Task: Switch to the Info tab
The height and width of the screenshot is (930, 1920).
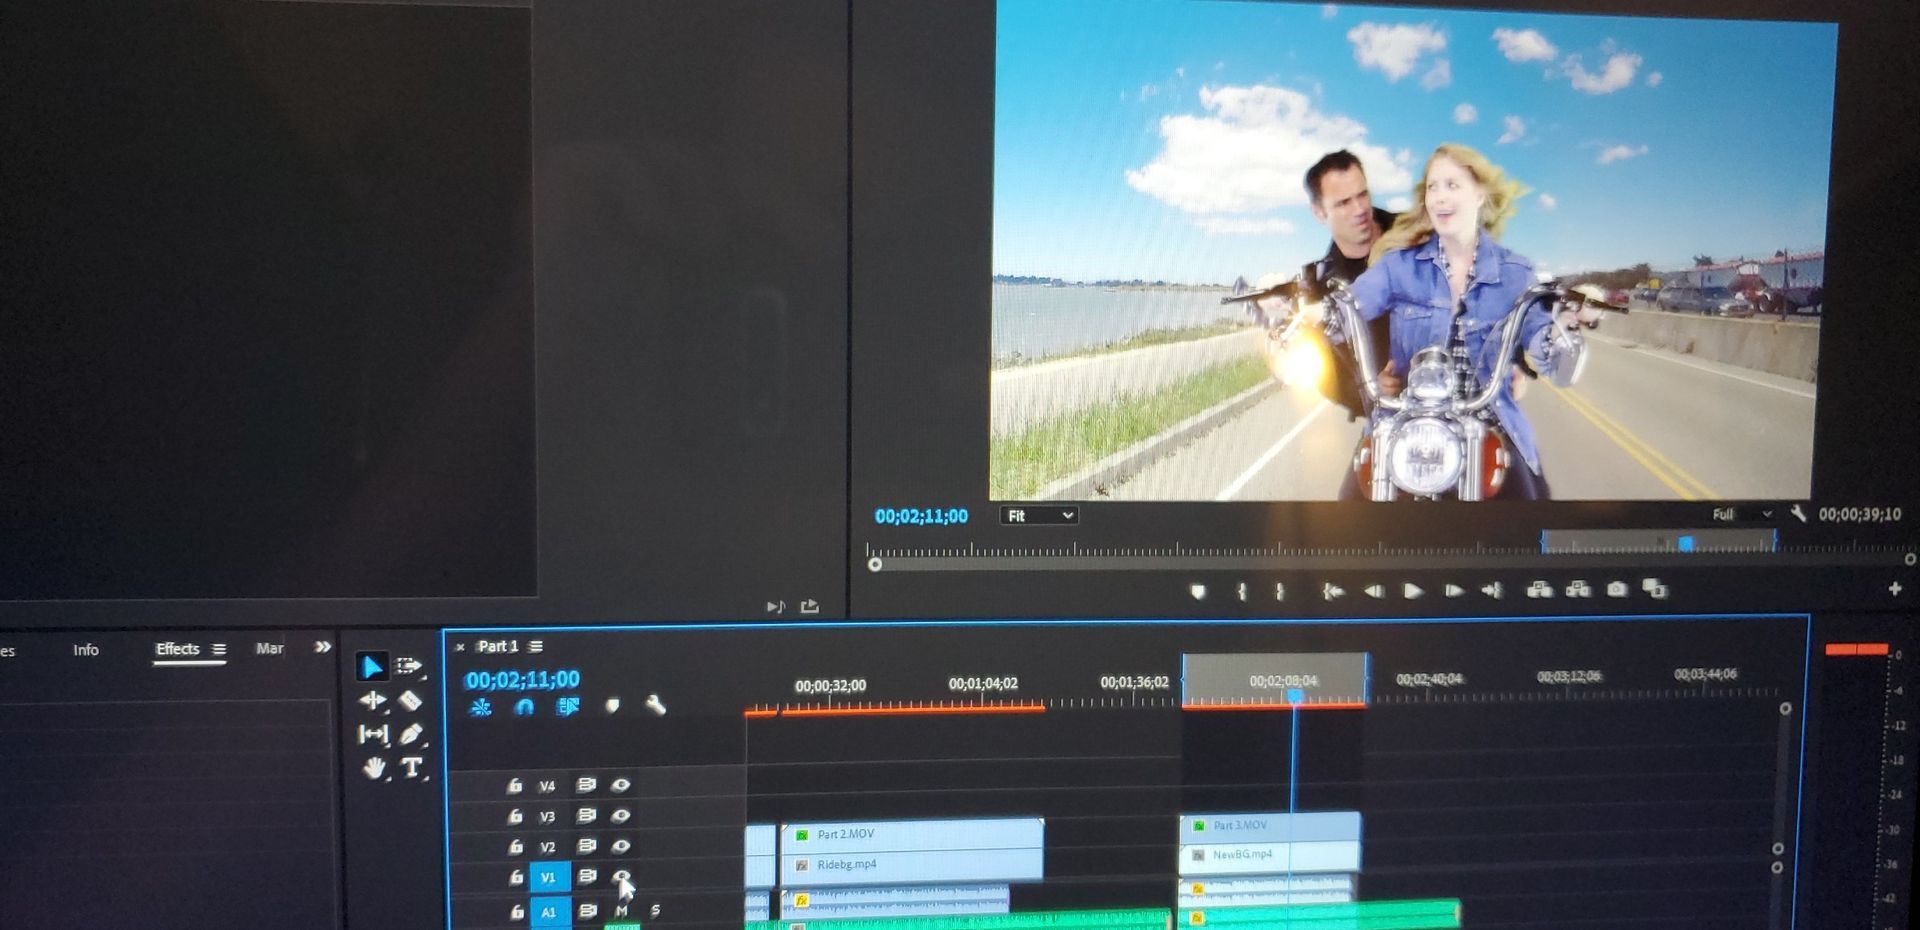Action: point(86,650)
